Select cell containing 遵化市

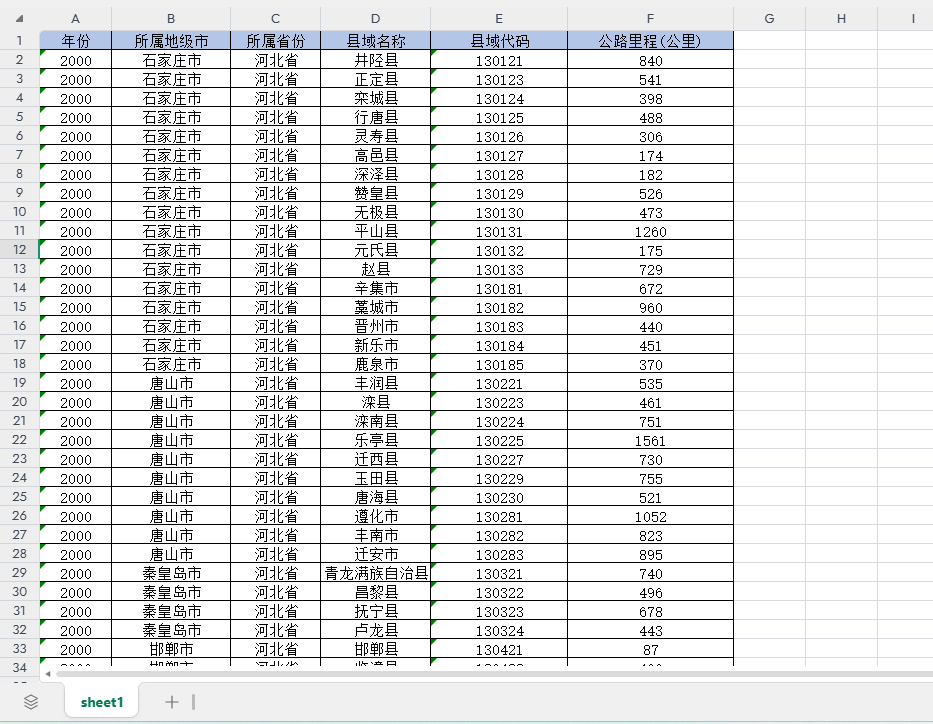click(x=375, y=516)
